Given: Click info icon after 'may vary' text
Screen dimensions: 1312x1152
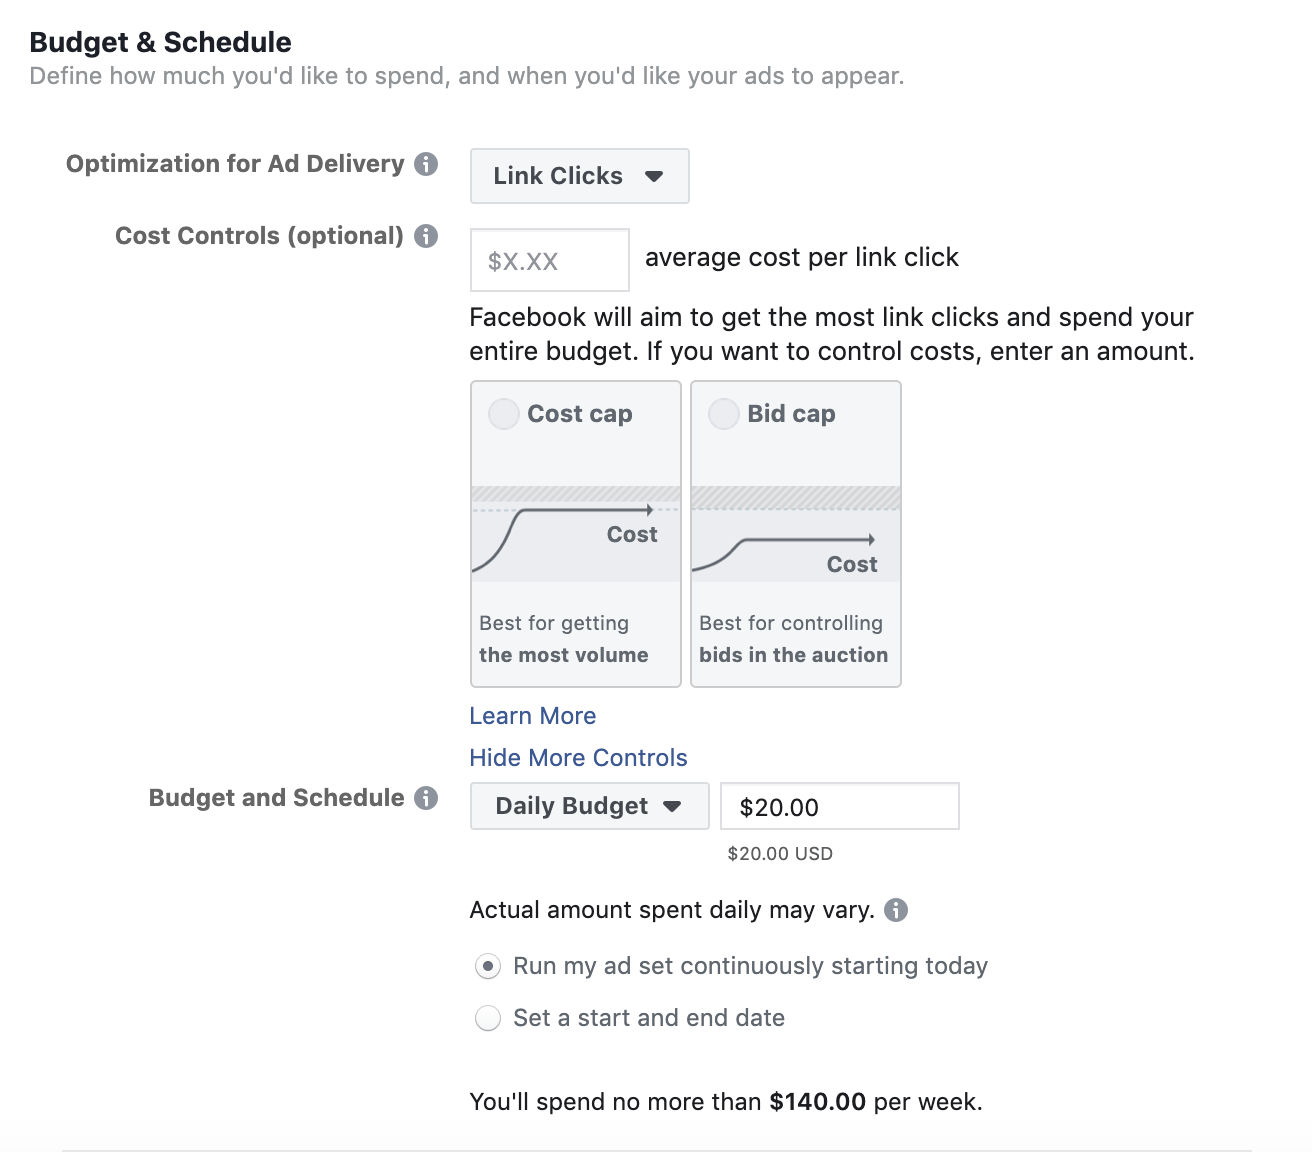Looking at the screenshot, I should click(x=896, y=910).
